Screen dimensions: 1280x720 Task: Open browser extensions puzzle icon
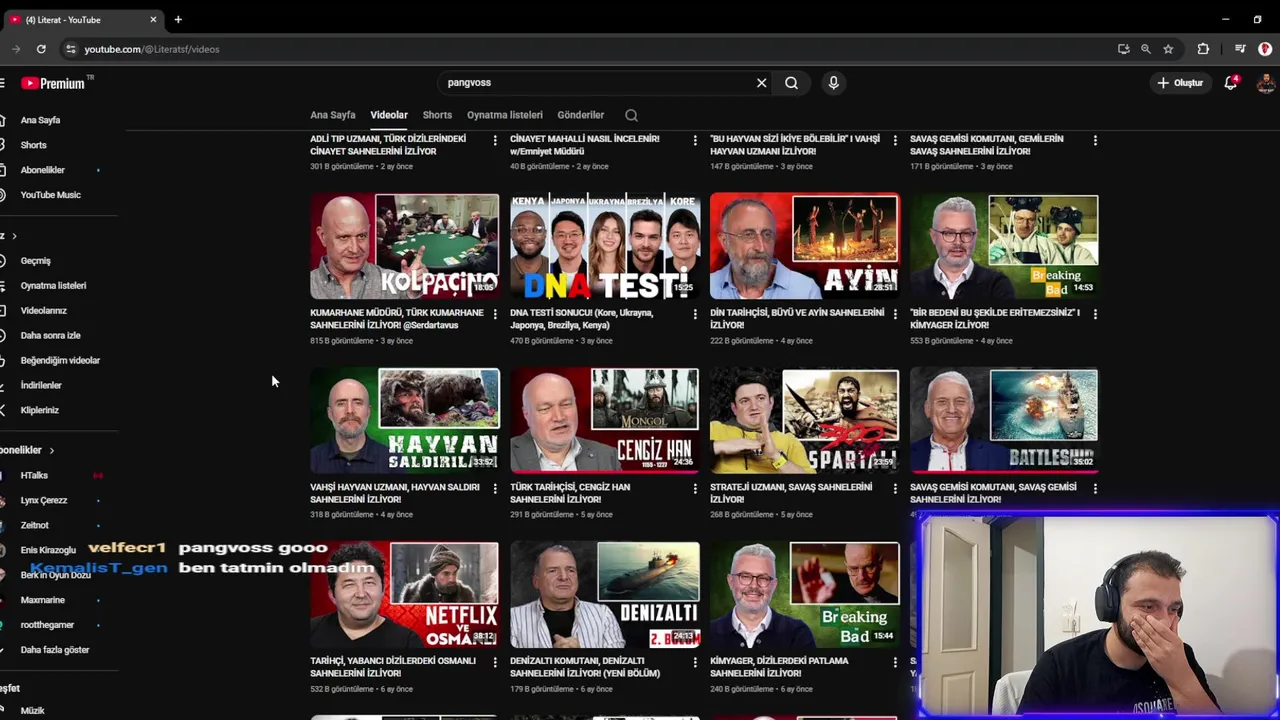pos(1203,49)
